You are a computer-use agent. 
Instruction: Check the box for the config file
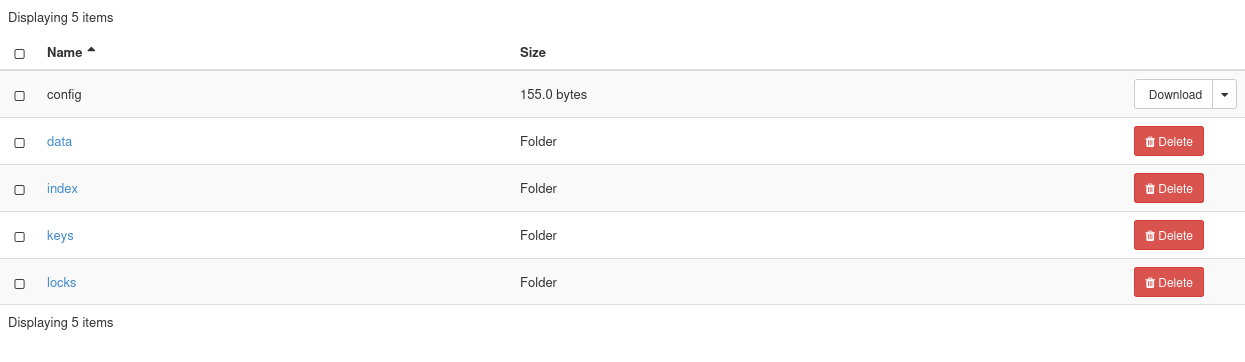(19, 95)
